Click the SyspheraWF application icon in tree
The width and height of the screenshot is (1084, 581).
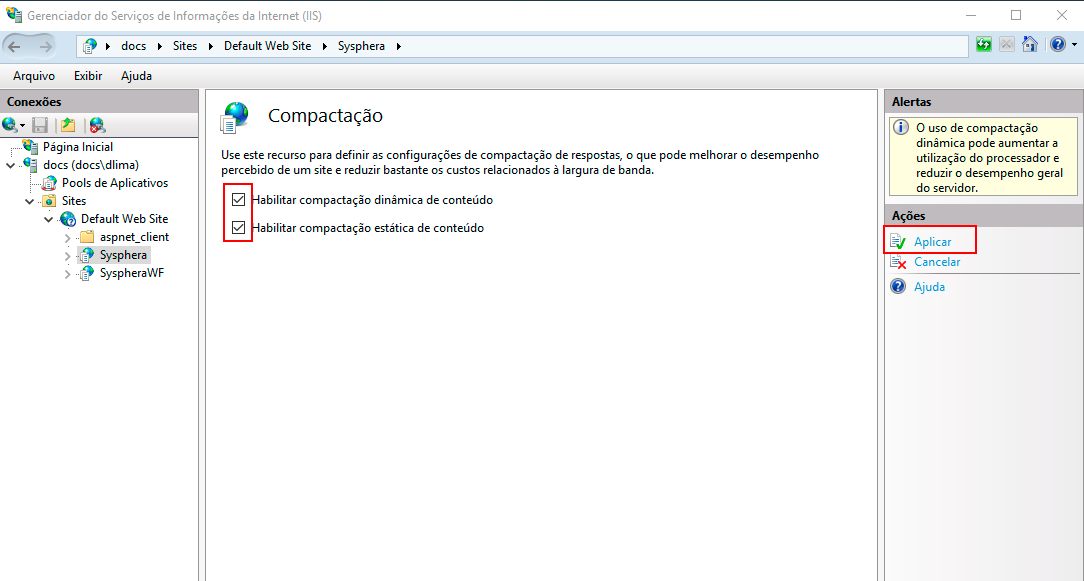(x=86, y=273)
